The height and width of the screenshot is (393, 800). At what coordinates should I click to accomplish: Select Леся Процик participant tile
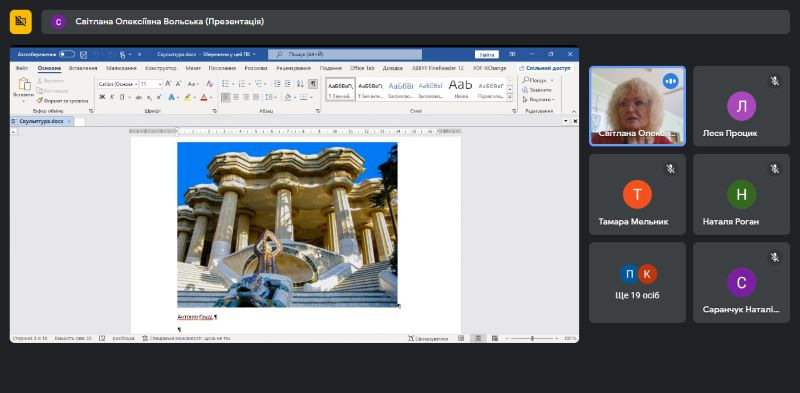[741, 106]
